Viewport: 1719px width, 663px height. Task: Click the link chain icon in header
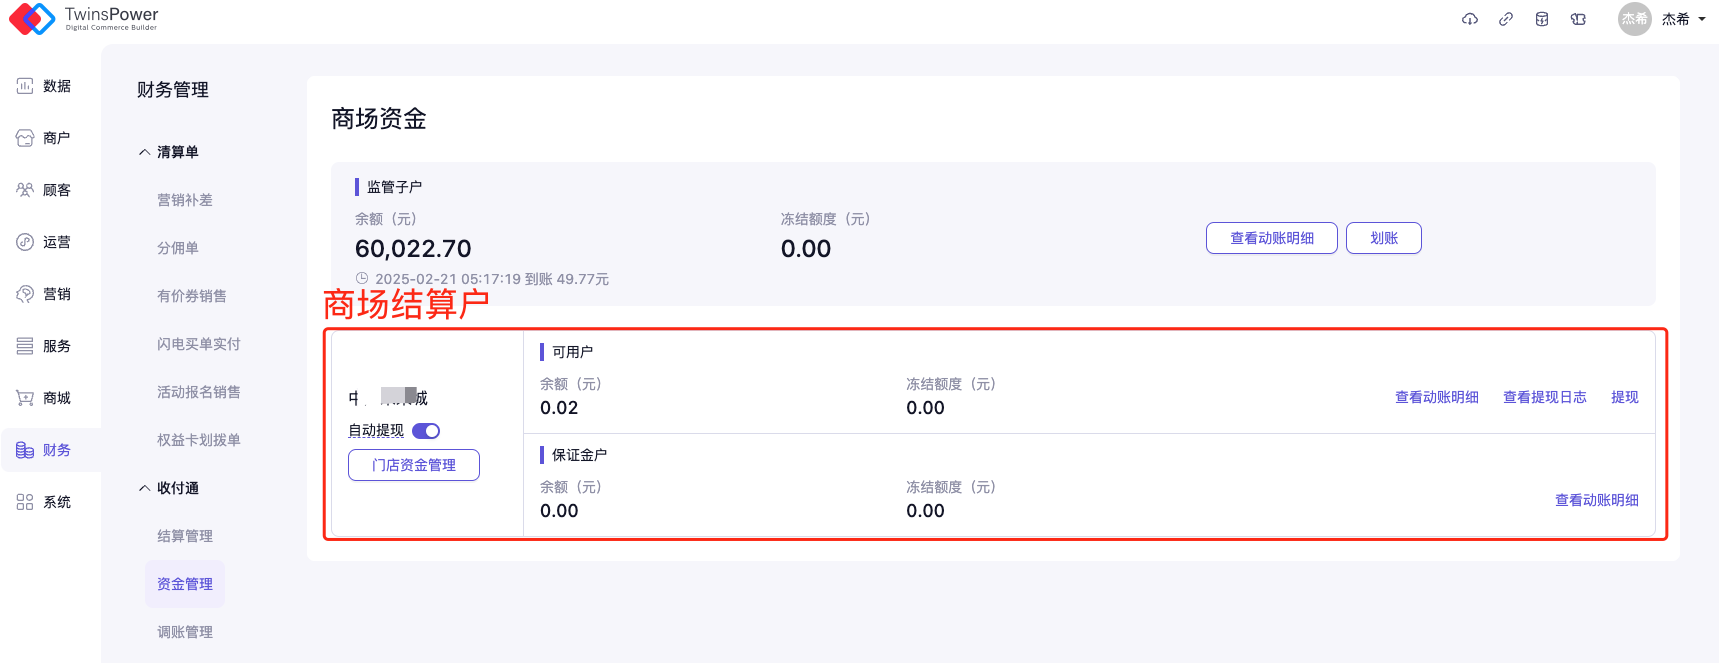tap(1506, 19)
